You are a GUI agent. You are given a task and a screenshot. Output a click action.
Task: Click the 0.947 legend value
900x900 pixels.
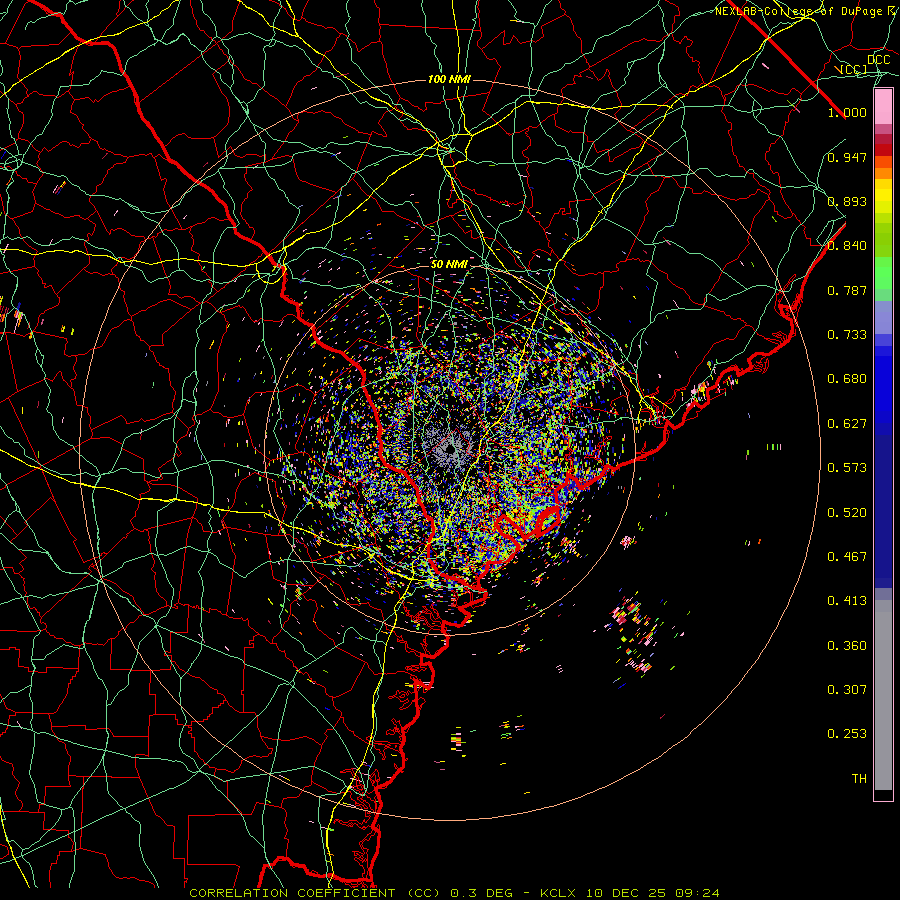tap(847, 157)
